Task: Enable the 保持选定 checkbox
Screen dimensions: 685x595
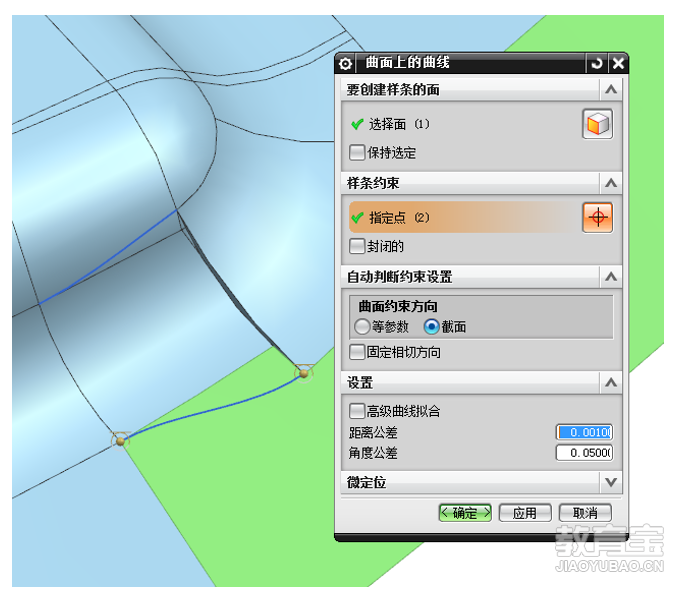Action: click(357, 153)
